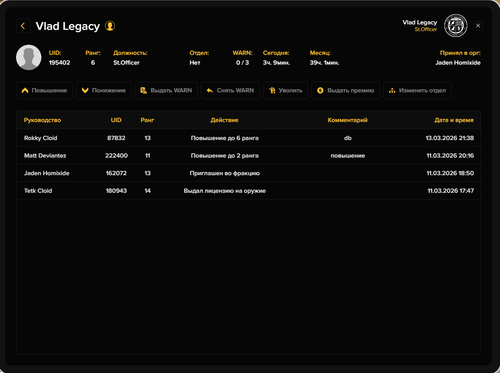Viewport: 500px width, 373px height.
Task: Click the date 11.03.2026 18:50
Action: [x=450, y=173]
